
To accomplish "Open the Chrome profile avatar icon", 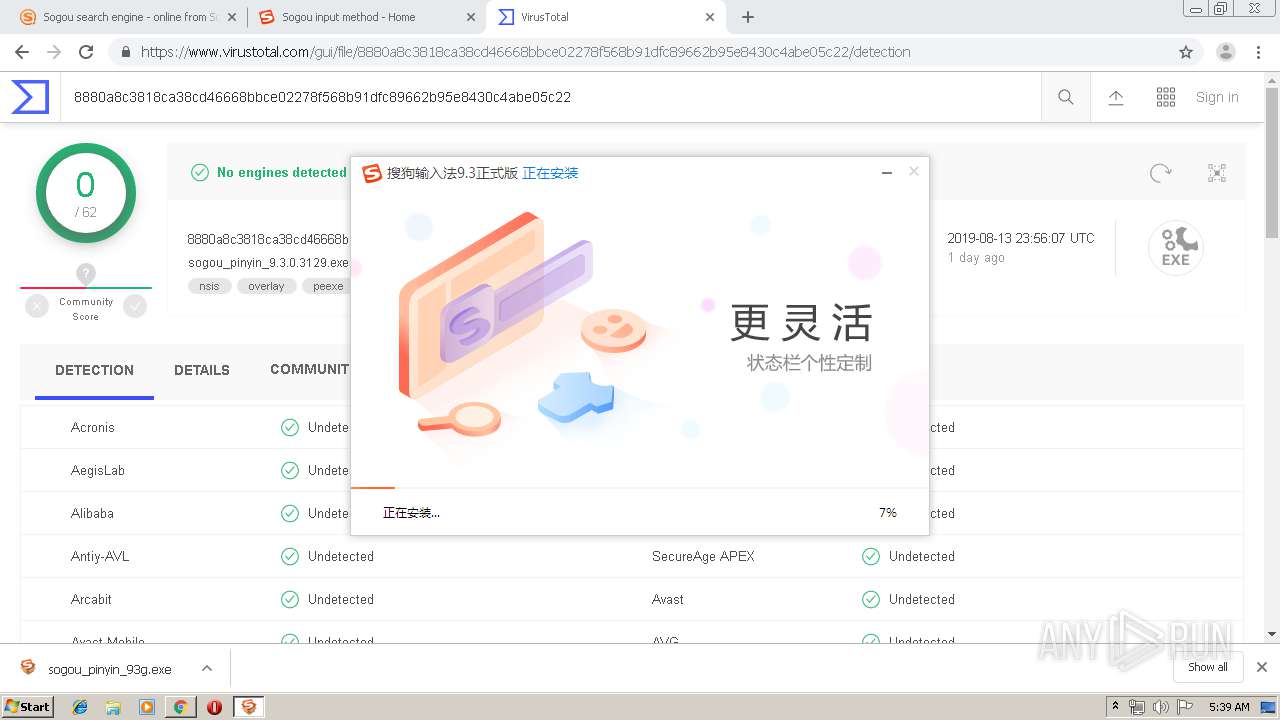I will 1226,52.
